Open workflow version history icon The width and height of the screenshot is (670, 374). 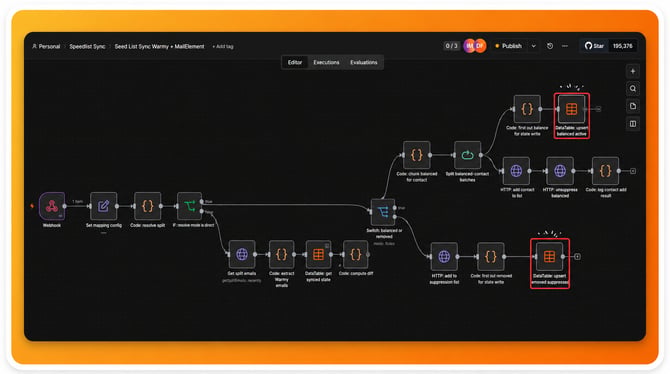(x=550, y=46)
